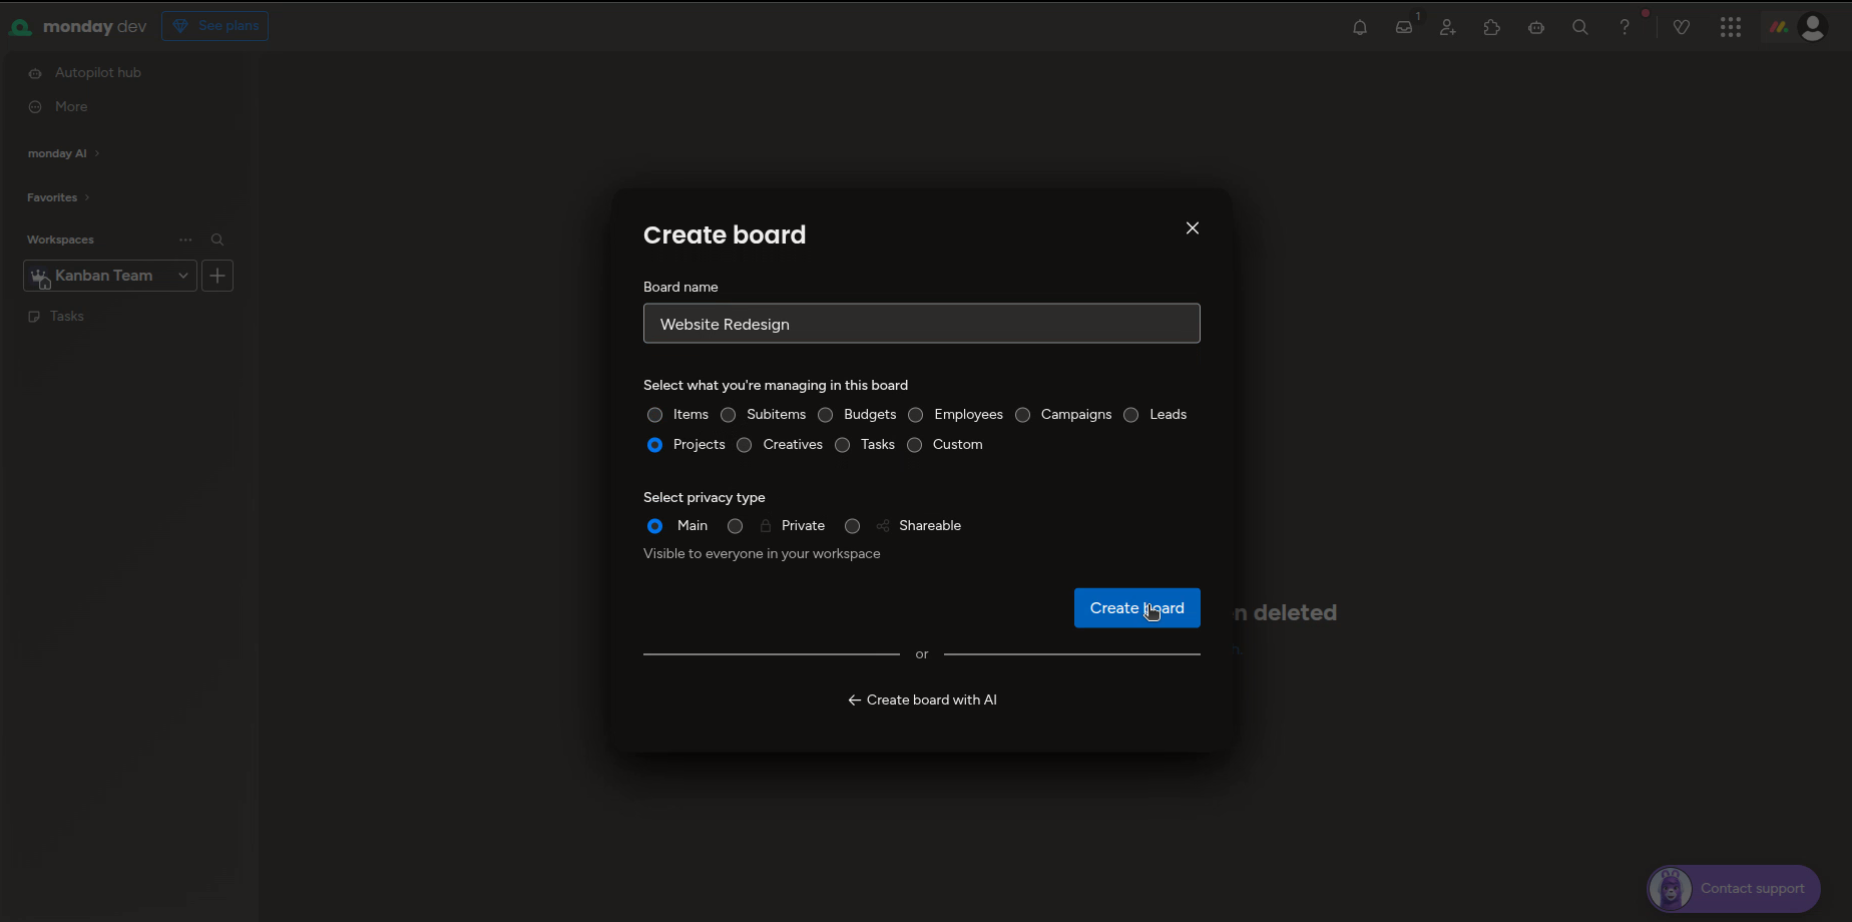Open the help question mark
This screenshot has height=922, width=1852.
(1624, 28)
